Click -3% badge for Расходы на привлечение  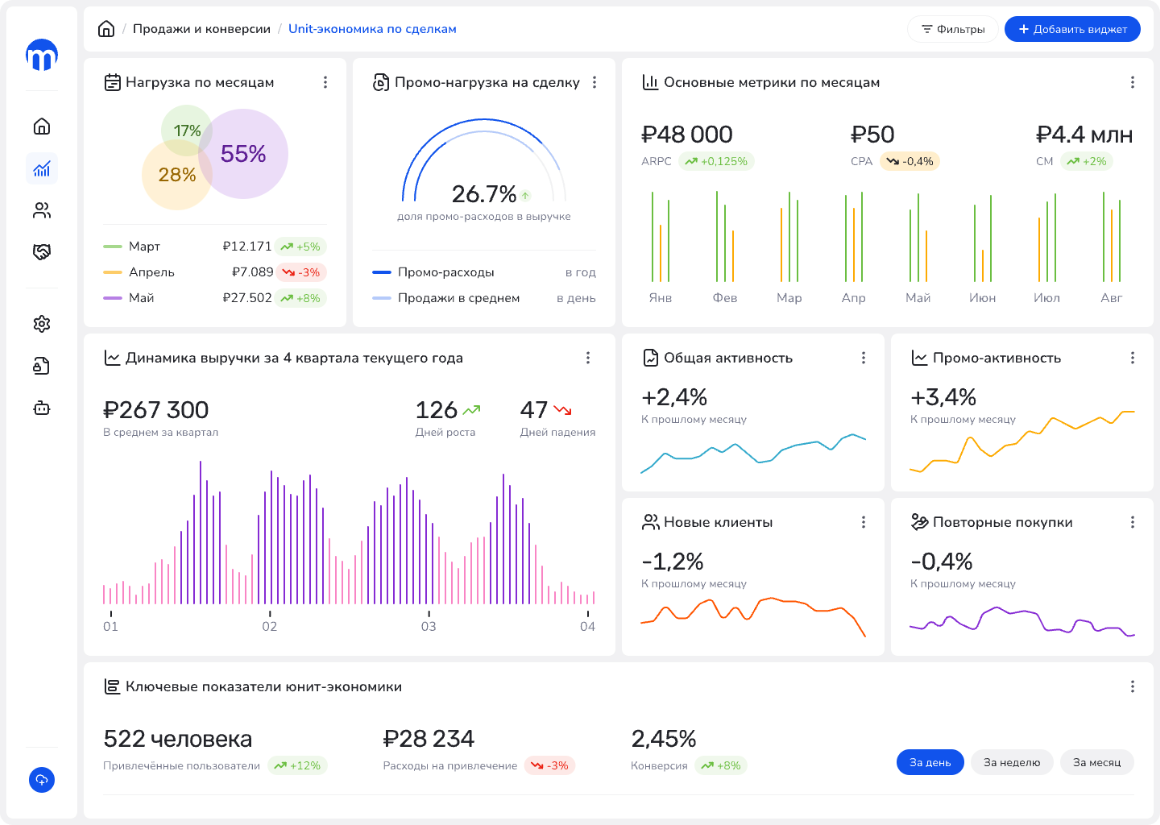(x=550, y=766)
